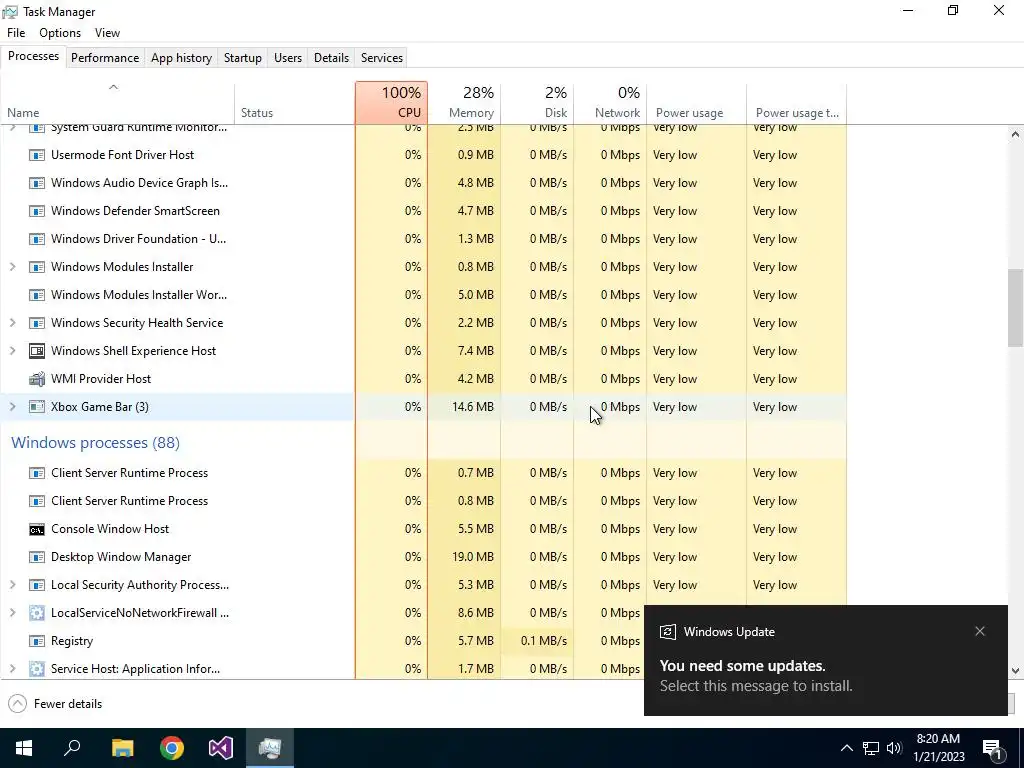The height and width of the screenshot is (768, 1024).
Task: Sort by the Power usage trend column header
Action: (797, 103)
